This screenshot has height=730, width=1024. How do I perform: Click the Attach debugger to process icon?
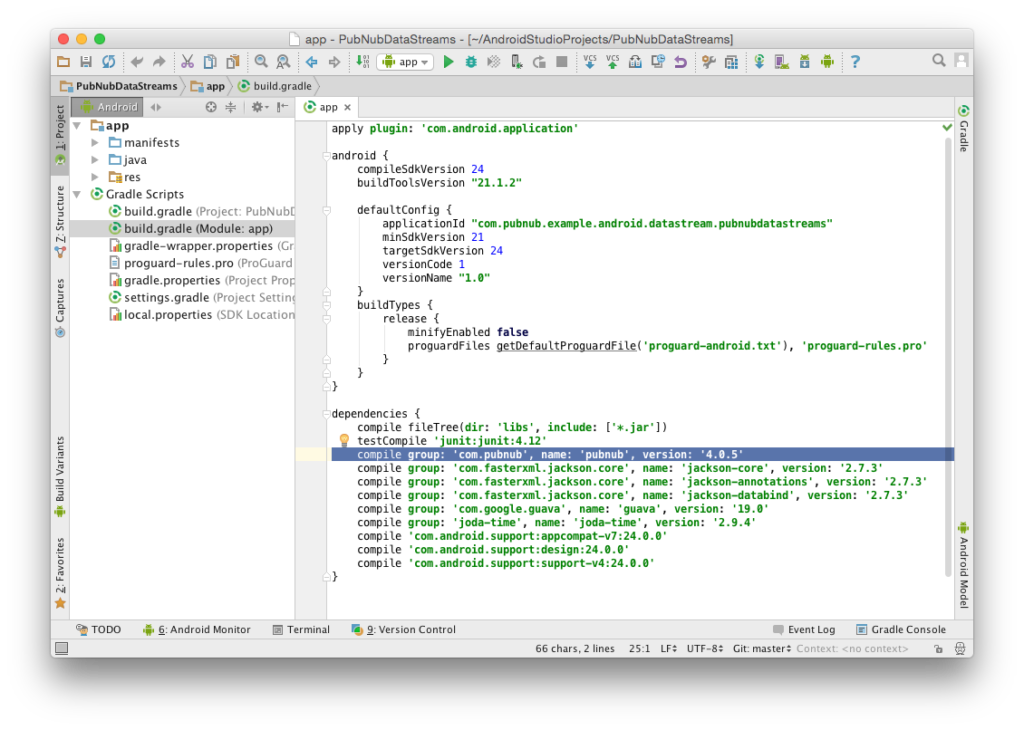517,62
